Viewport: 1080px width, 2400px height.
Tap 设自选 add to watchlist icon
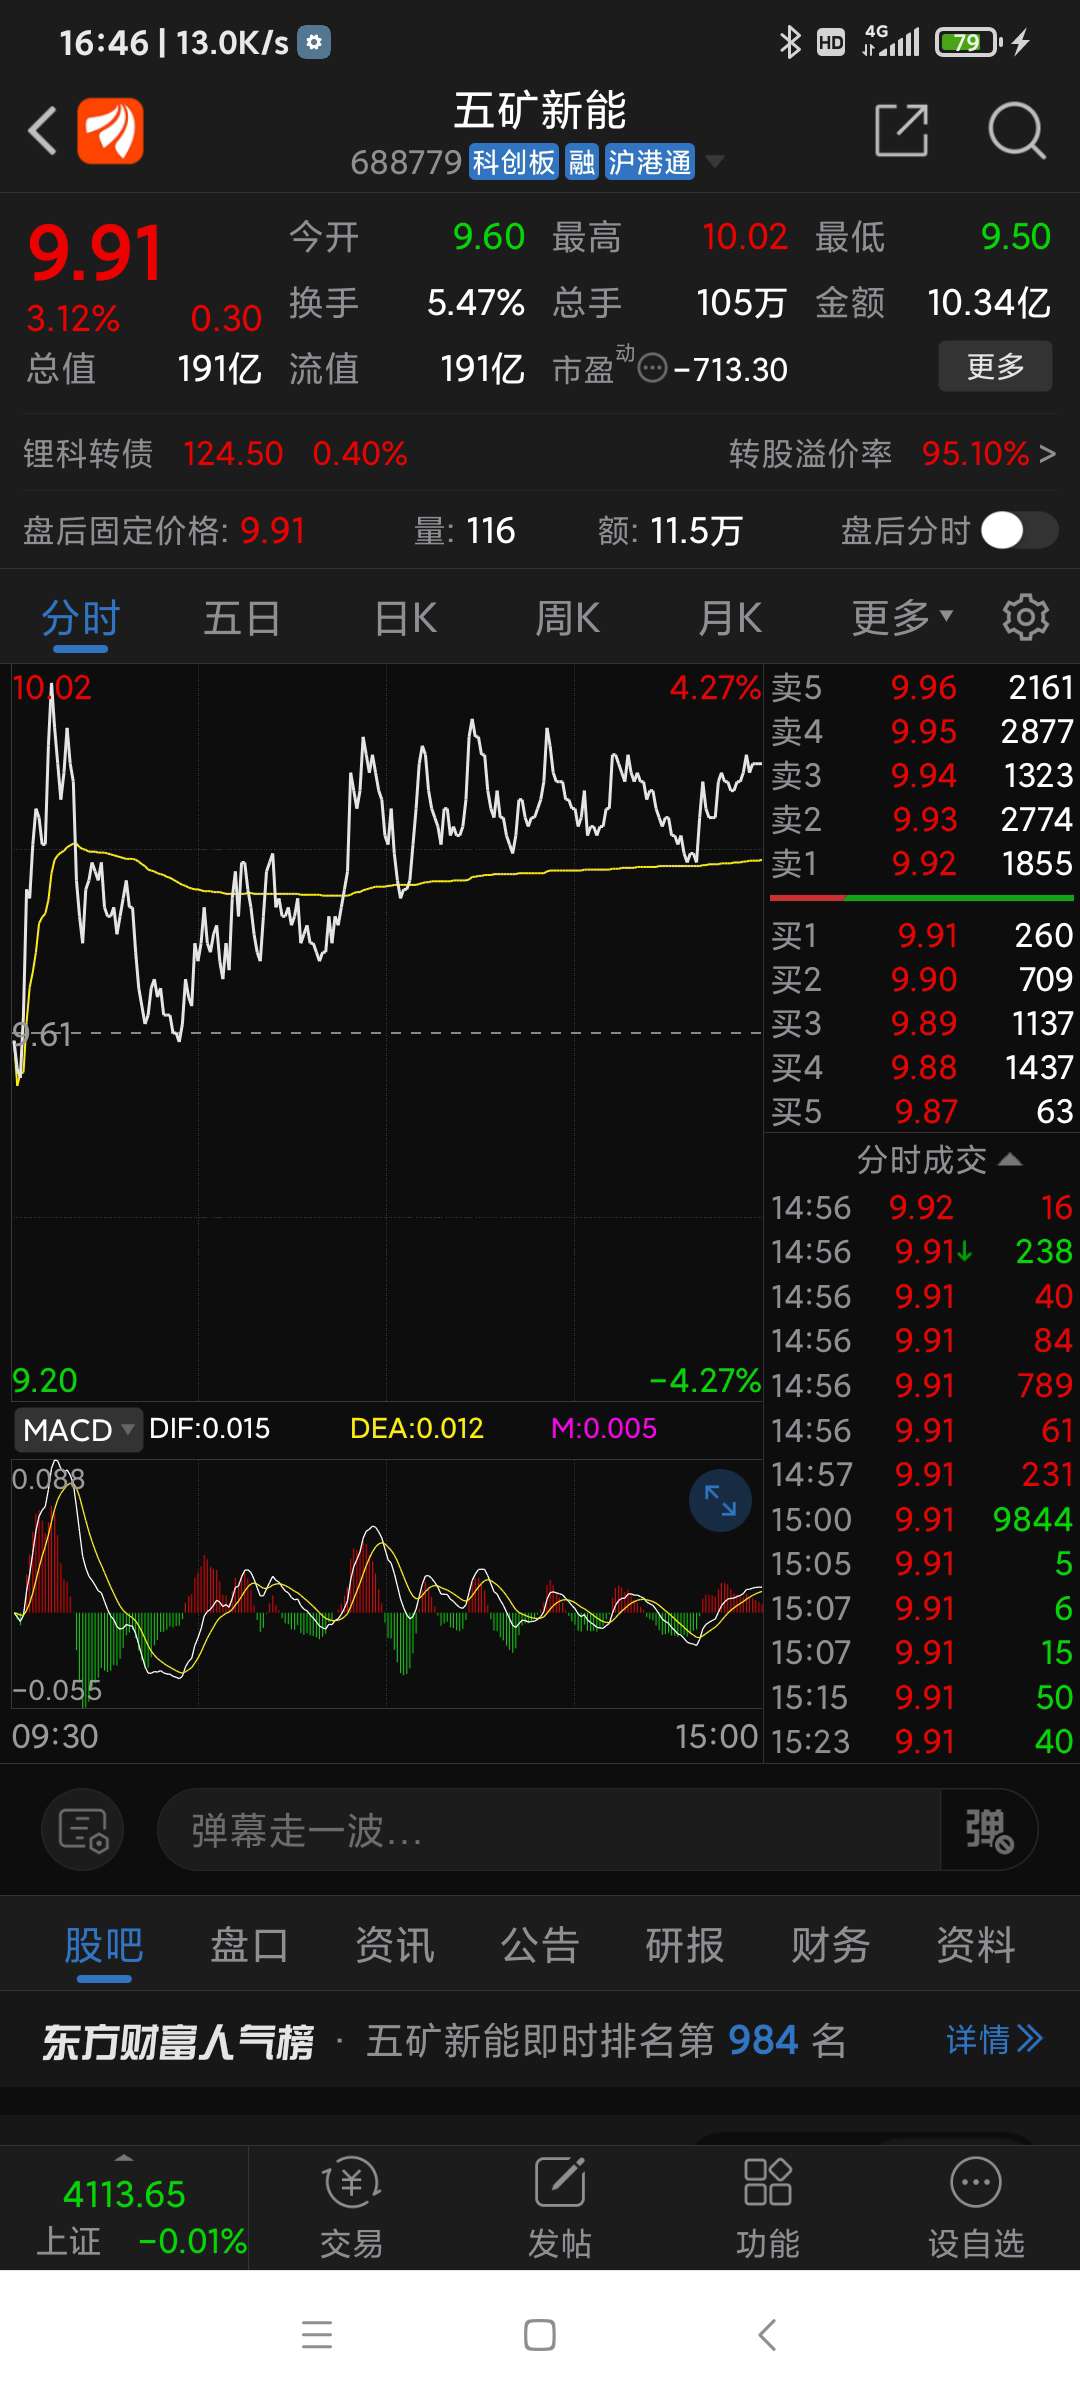(x=976, y=2209)
